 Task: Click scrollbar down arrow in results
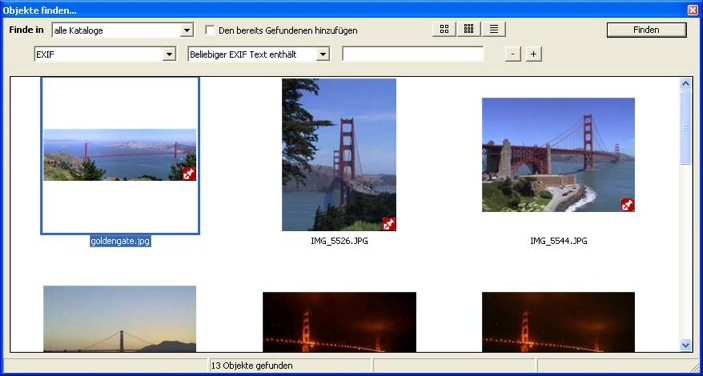pos(686,345)
